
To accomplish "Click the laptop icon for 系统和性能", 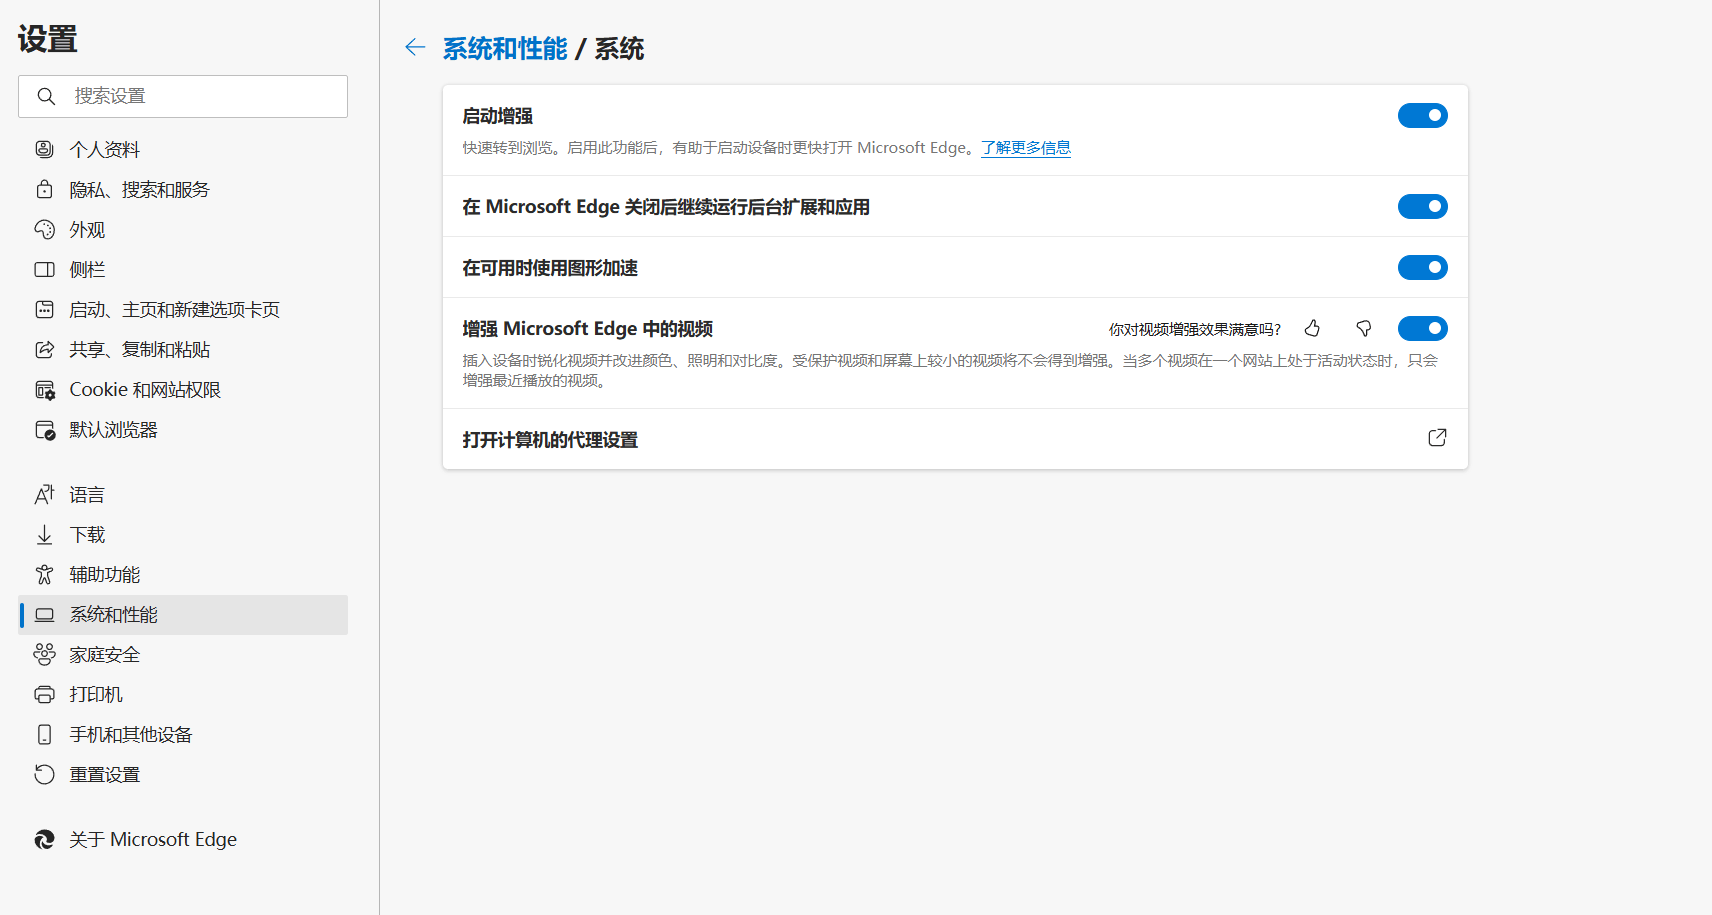I will (44, 614).
